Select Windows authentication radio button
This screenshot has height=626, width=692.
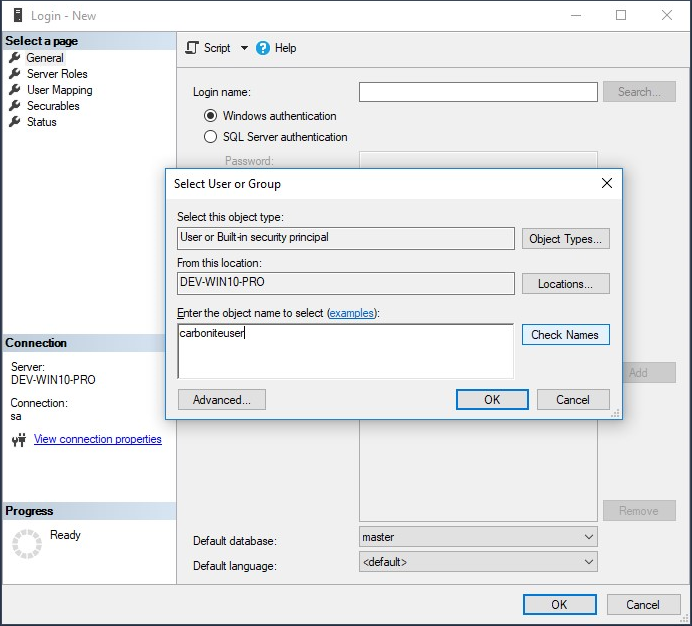point(210,116)
